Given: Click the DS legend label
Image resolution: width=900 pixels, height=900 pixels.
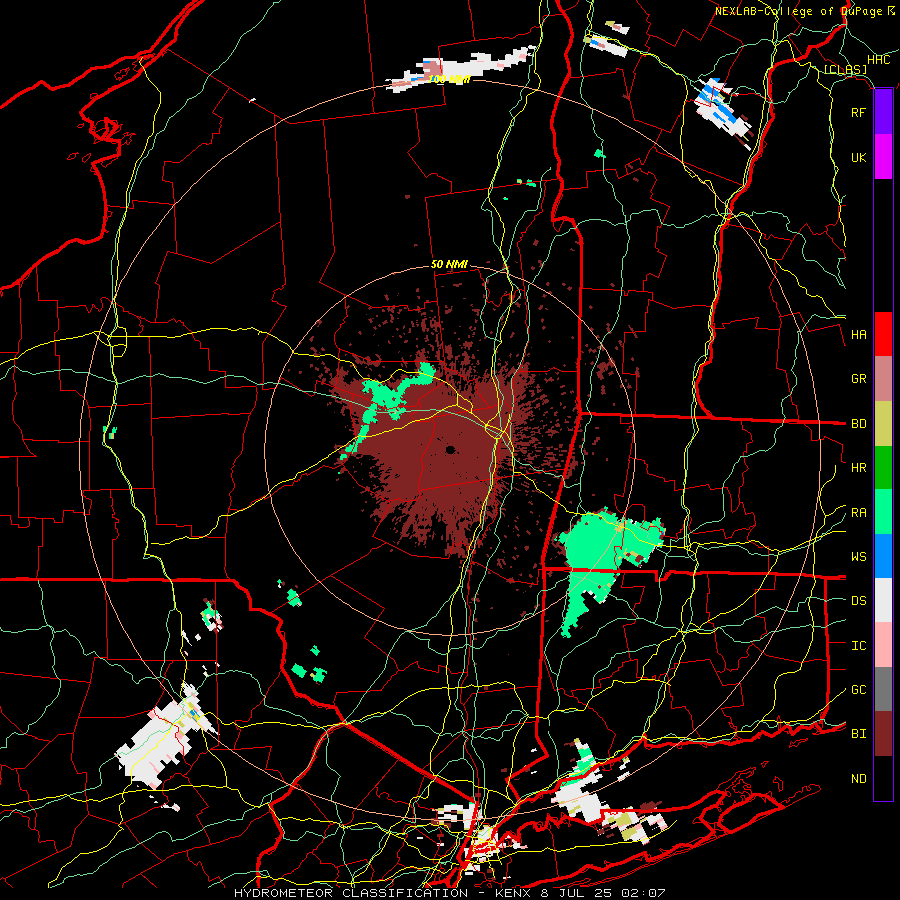Looking at the screenshot, I should click(858, 601).
